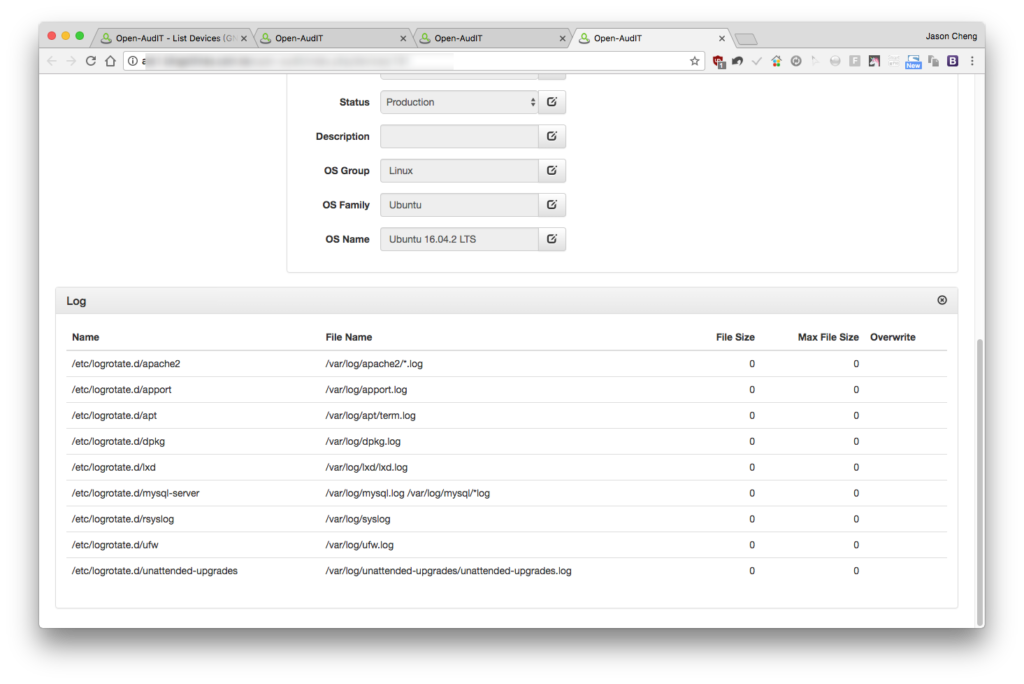Select /etc/logrotate.d/lxd in the log table
The height and width of the screenshot is (684, 1024).
point(114,467)
